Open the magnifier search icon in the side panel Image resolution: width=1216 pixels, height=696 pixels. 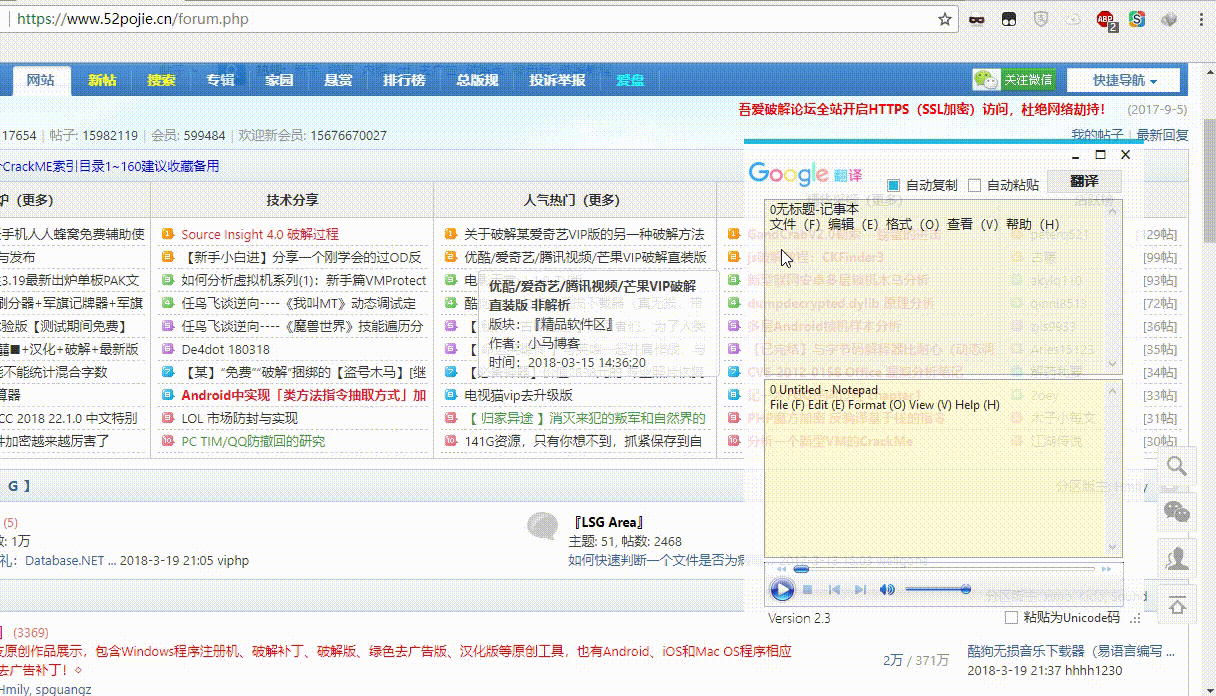[1177, 466]
